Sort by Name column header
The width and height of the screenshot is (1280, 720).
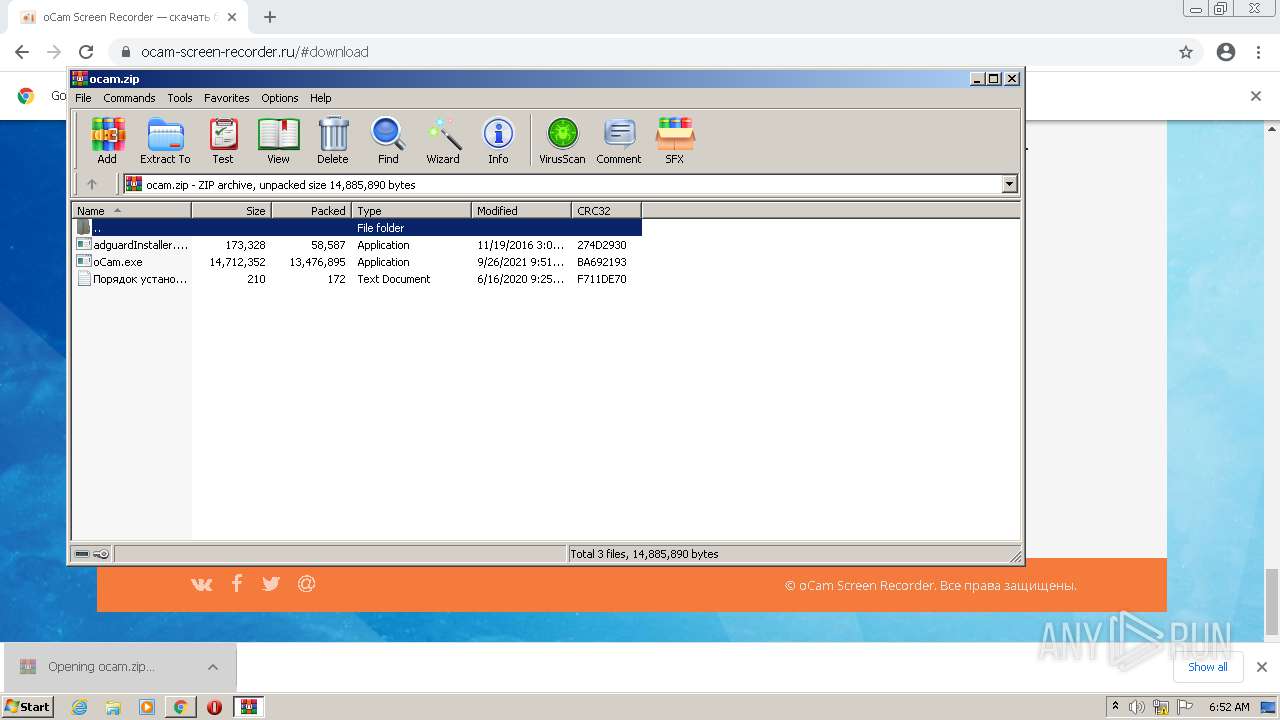point(131,211)
